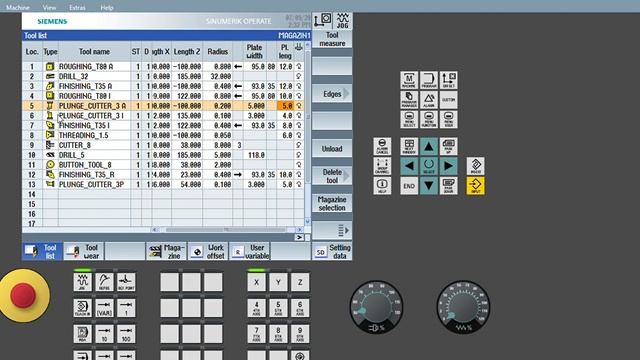Select the Z axis key
This screenshot has width=640, height=360.
300,282
